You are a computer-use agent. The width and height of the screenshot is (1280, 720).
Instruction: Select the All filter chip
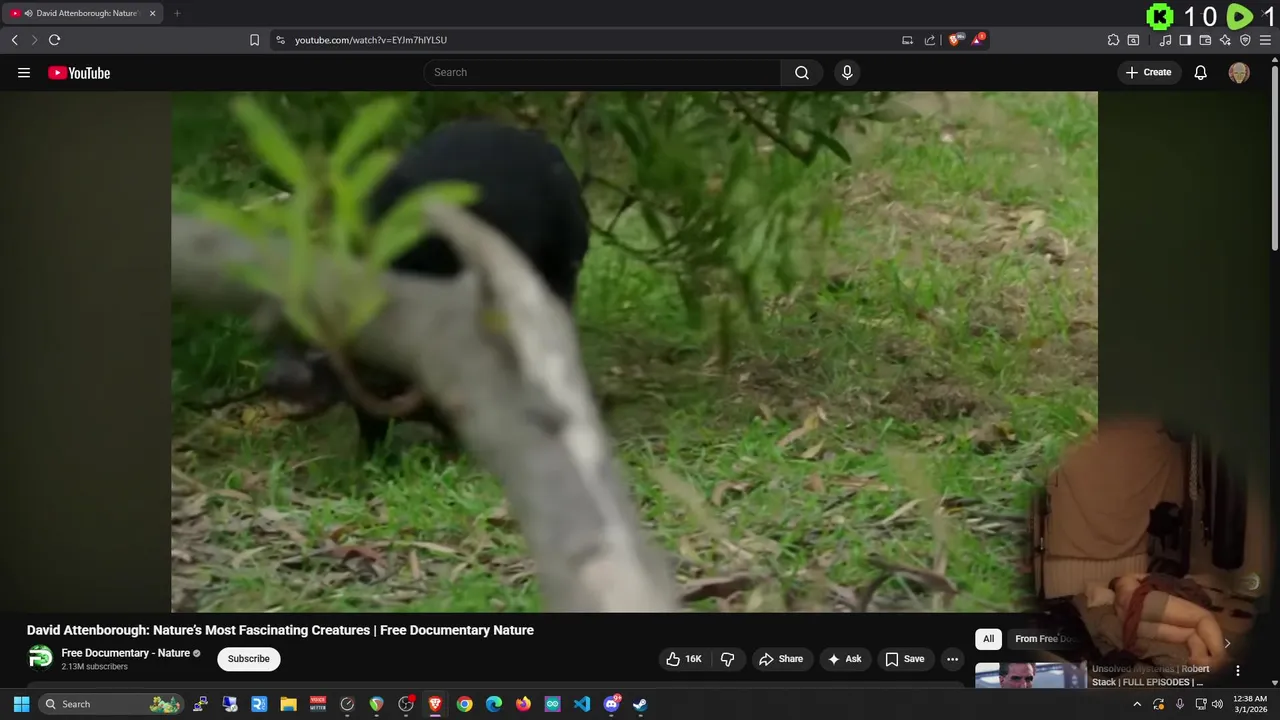click(988, 639)
